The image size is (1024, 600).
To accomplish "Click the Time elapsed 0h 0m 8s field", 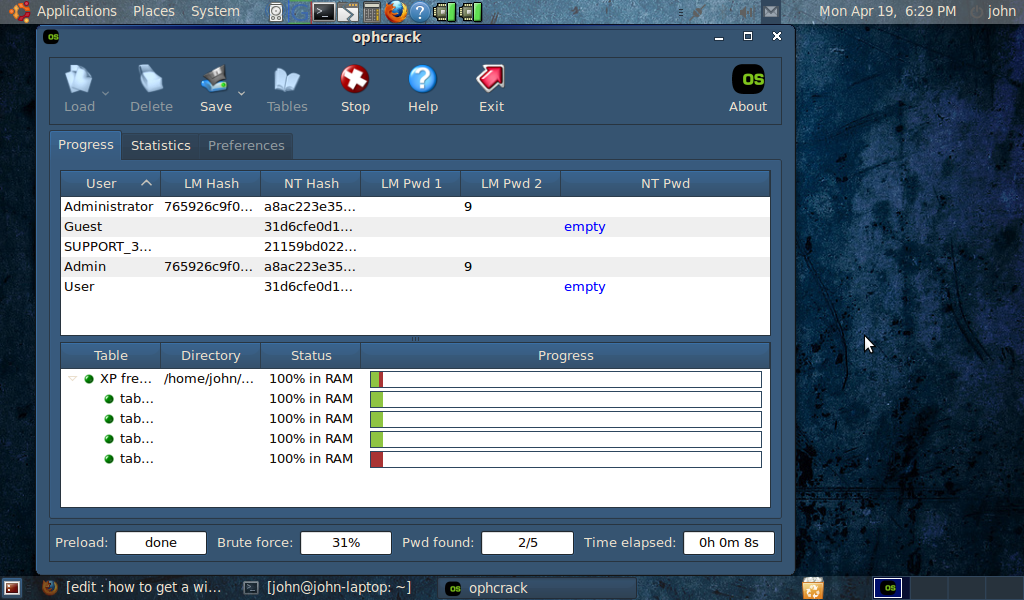I will (729, 543).
